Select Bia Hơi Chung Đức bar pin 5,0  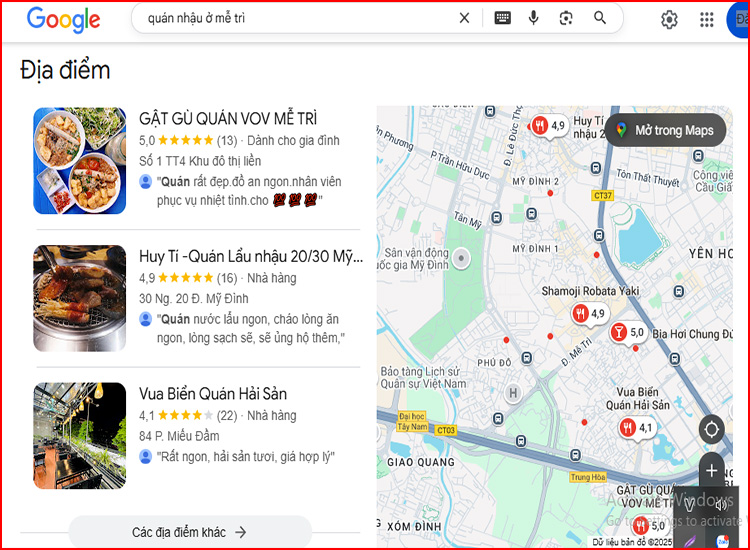[x=628, y=332]
